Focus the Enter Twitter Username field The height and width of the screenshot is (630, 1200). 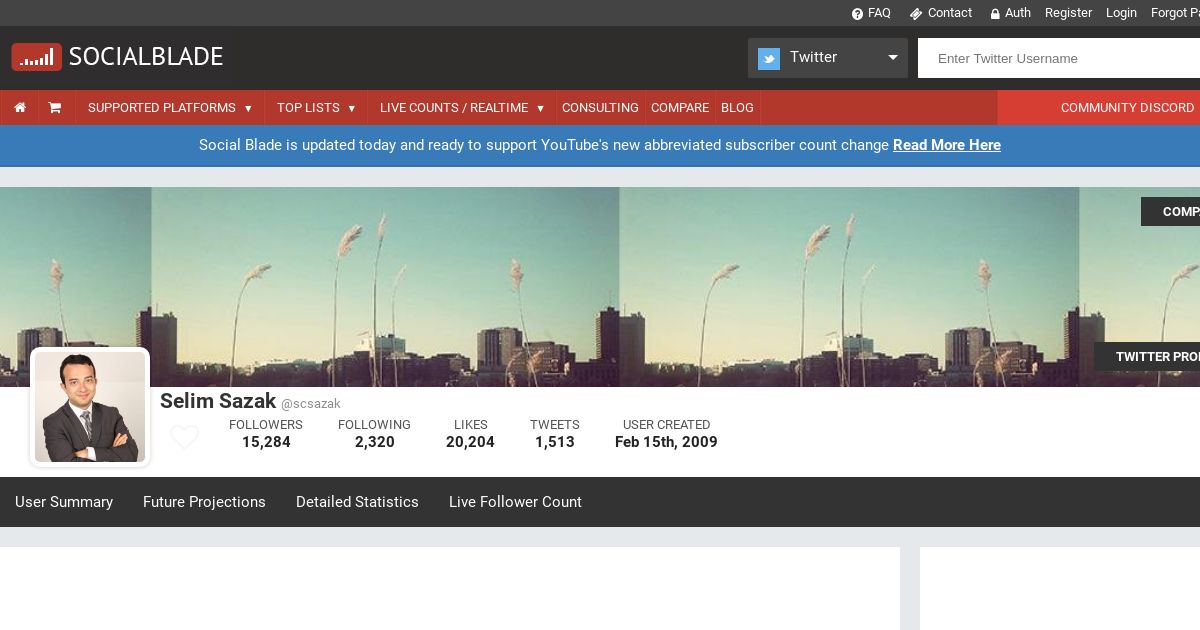[1059, 58]
